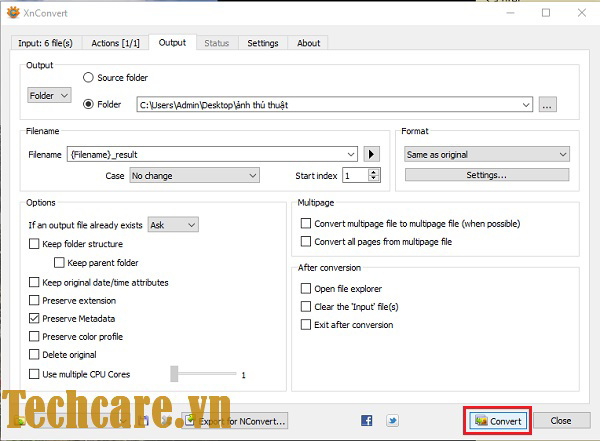This screenshot has height=441, width=600.
Task: Enable Preserve extension checkbox
Action: (34, 300)
